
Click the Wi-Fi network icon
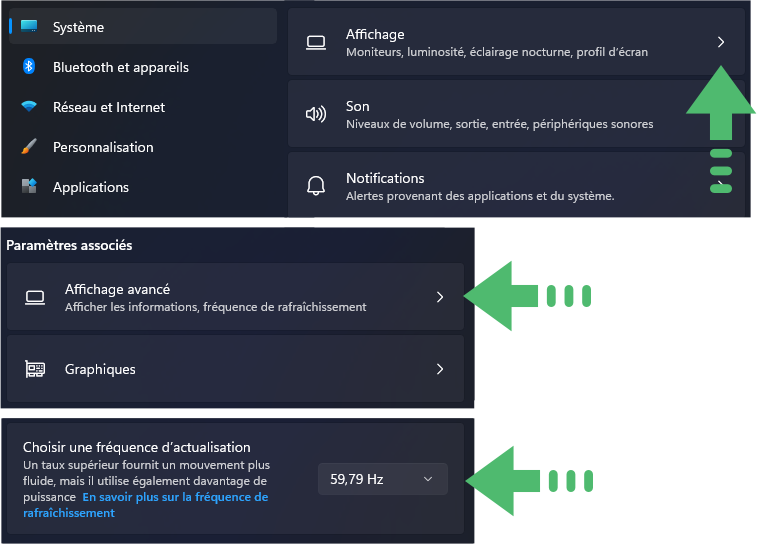[x=29, y=106]
